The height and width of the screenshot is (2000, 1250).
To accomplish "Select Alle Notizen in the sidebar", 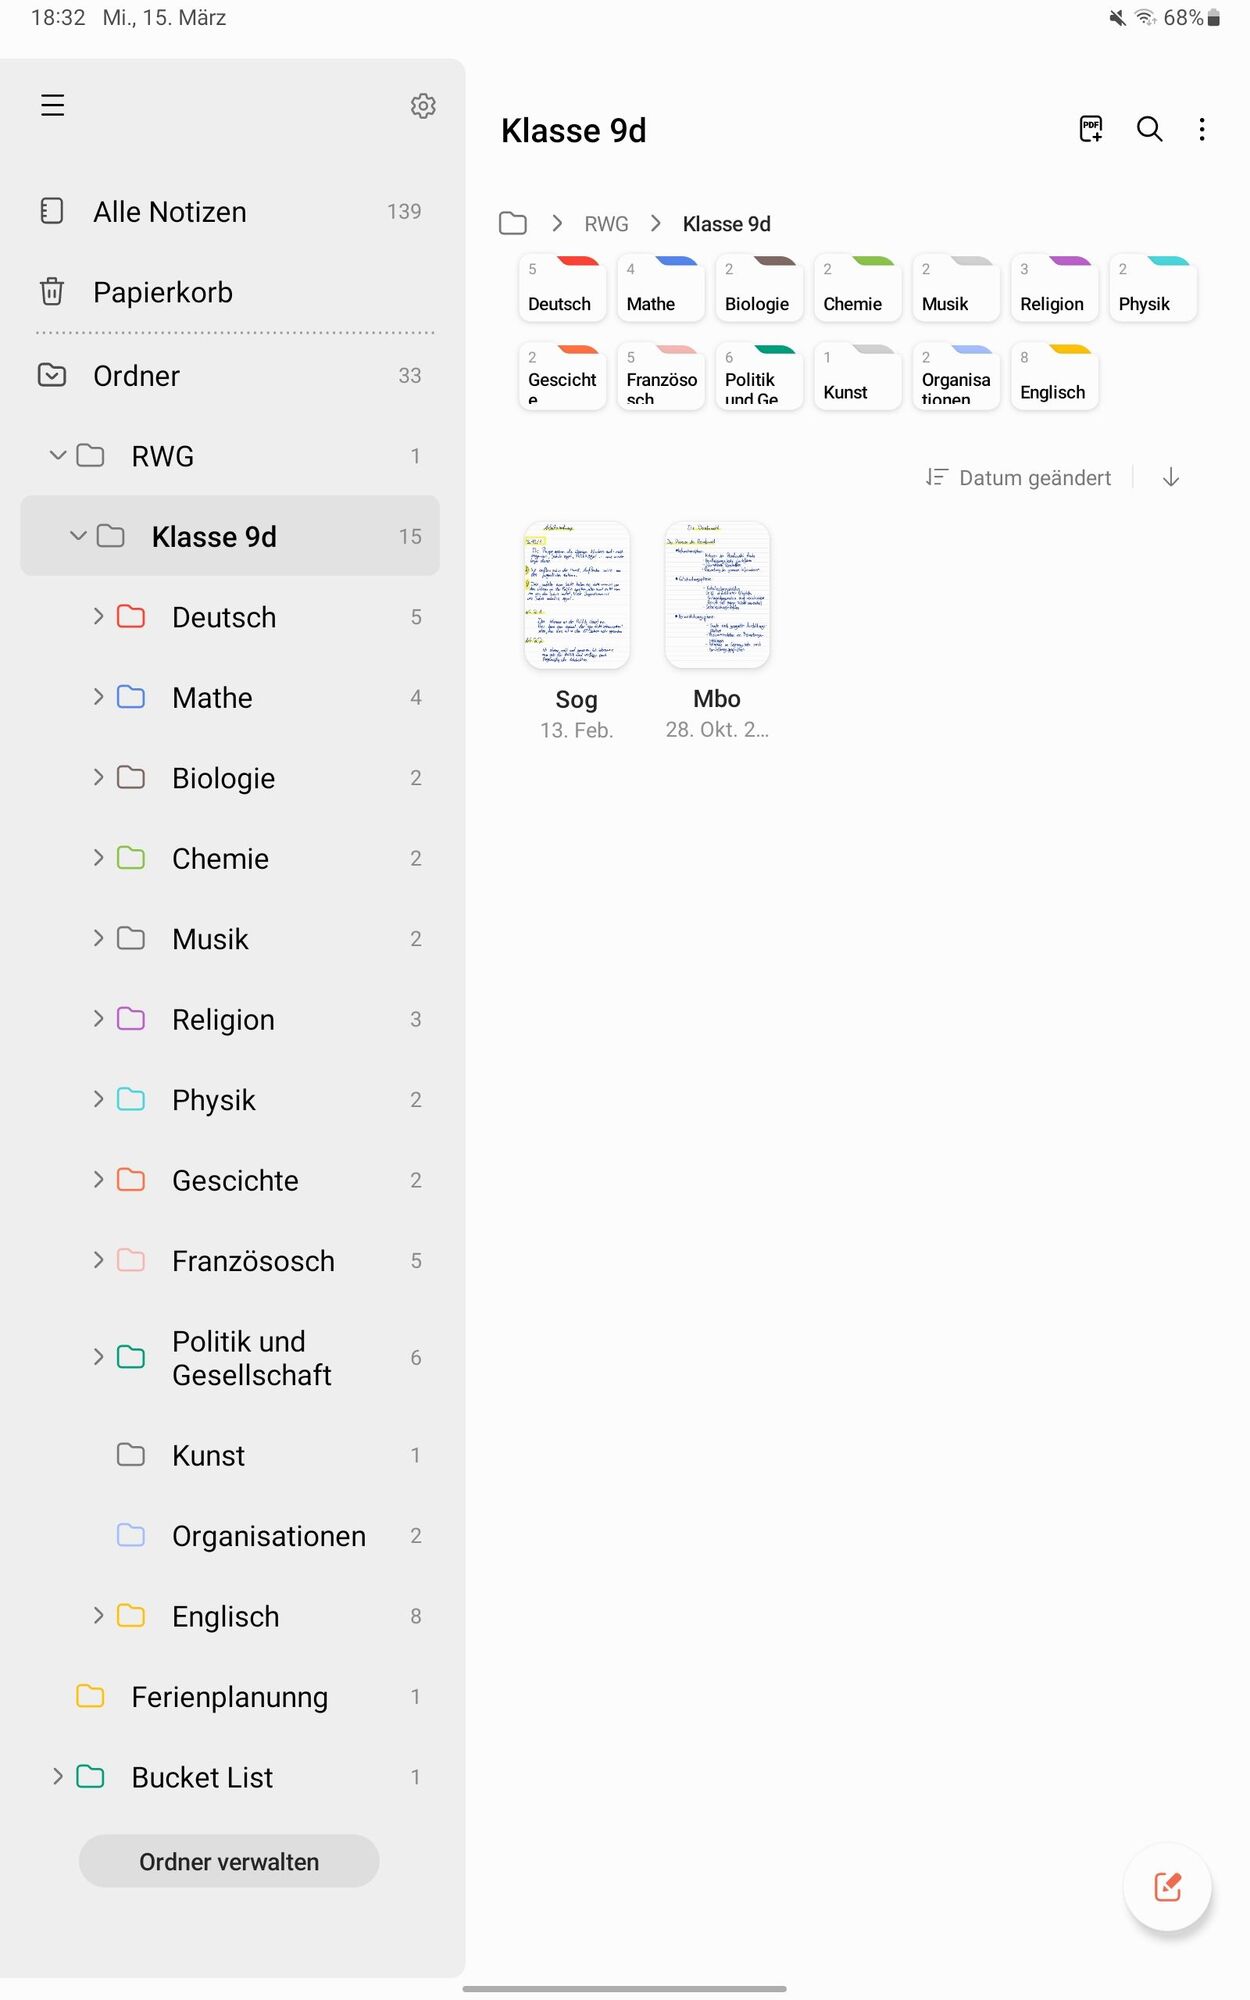I will 170,212.
